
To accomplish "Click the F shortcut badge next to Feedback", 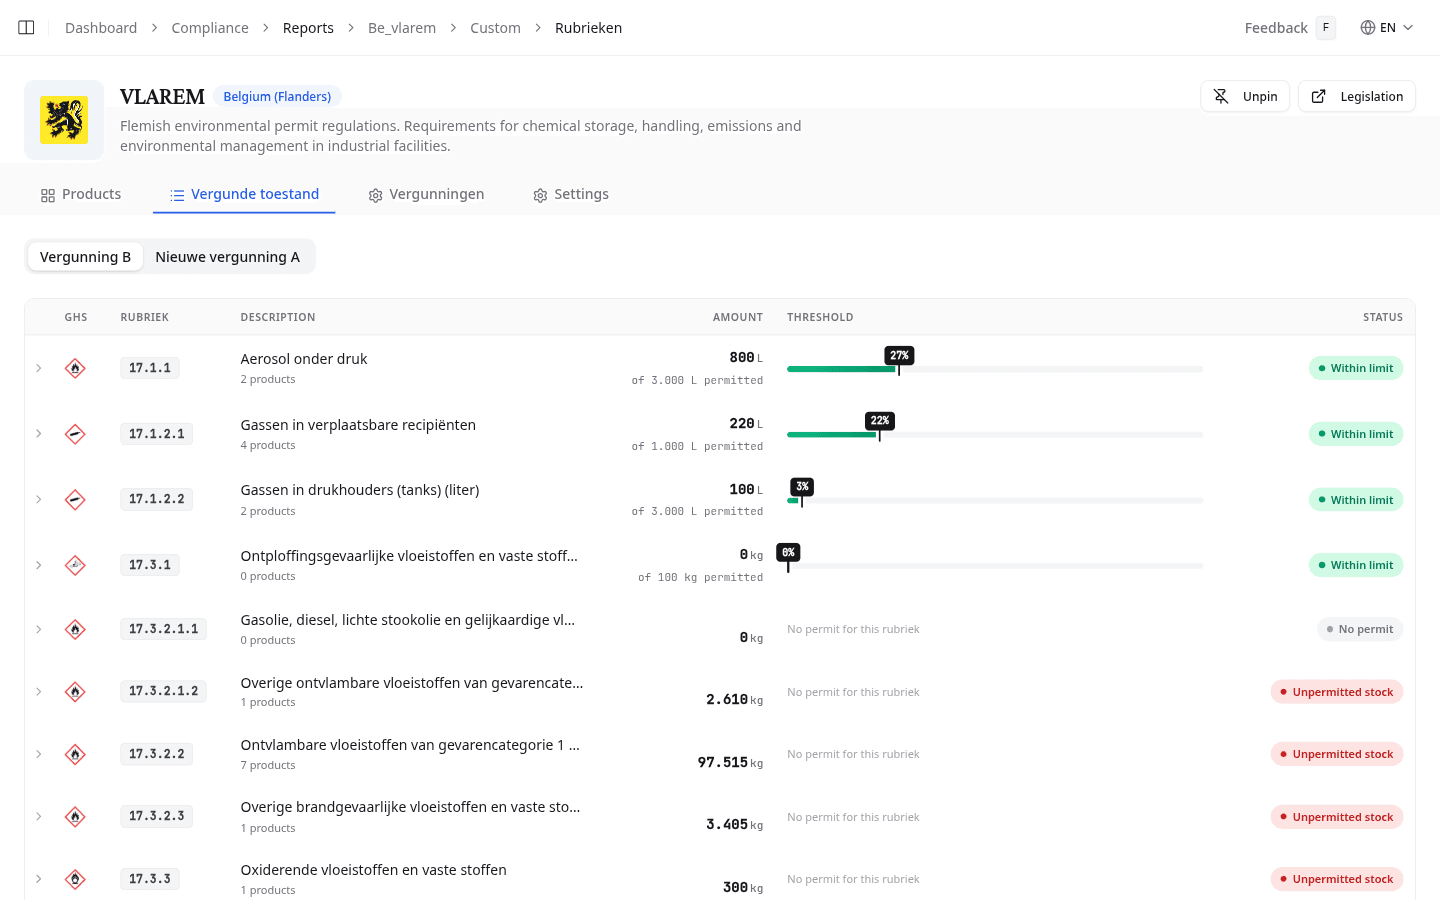I will tap(1326, 27).
